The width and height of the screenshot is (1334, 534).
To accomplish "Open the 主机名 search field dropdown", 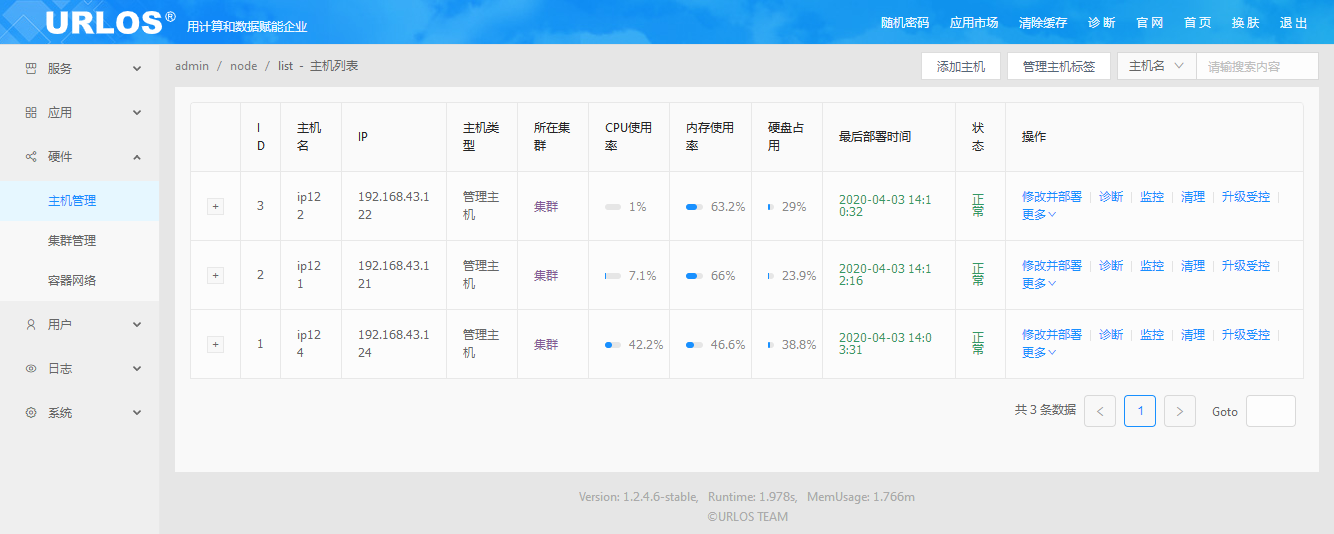I will (1156, 66).
